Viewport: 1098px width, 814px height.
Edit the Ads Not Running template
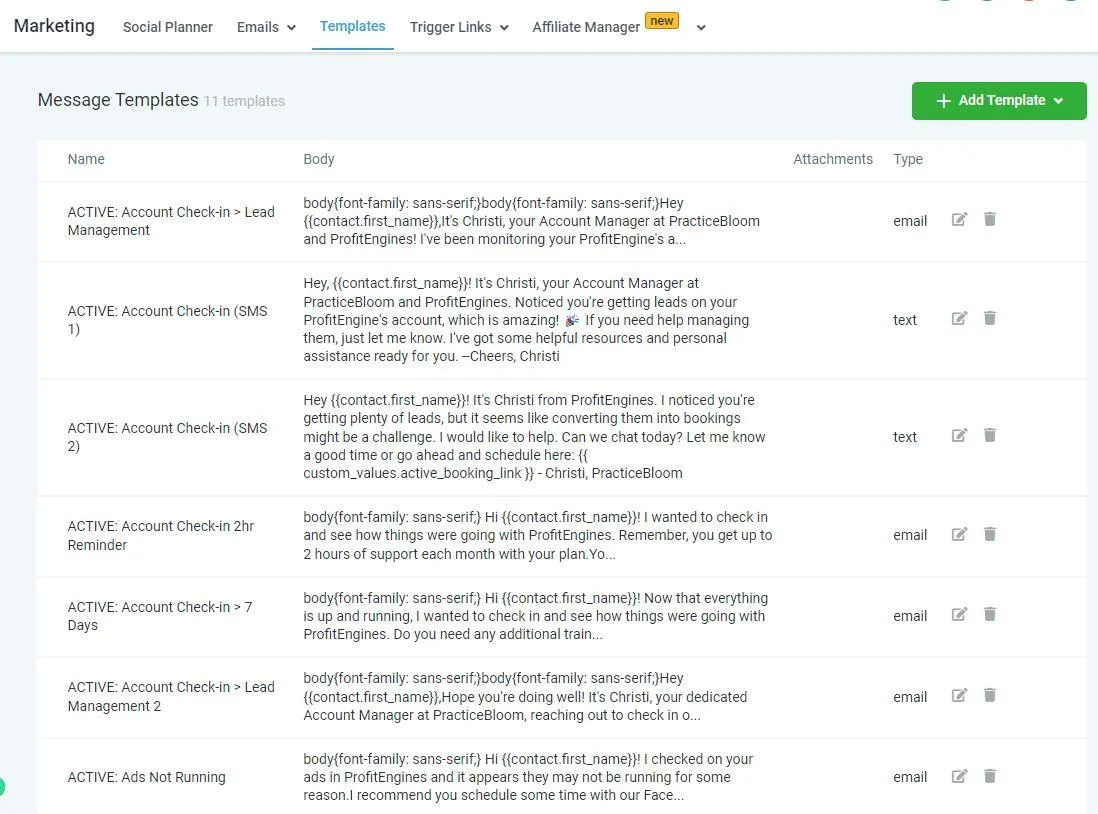pos(959,775)
